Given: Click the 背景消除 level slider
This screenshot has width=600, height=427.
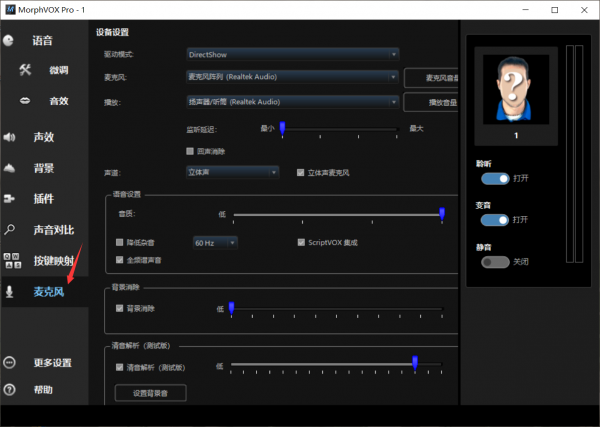Looking at the screenshot, I should [337, 309].
